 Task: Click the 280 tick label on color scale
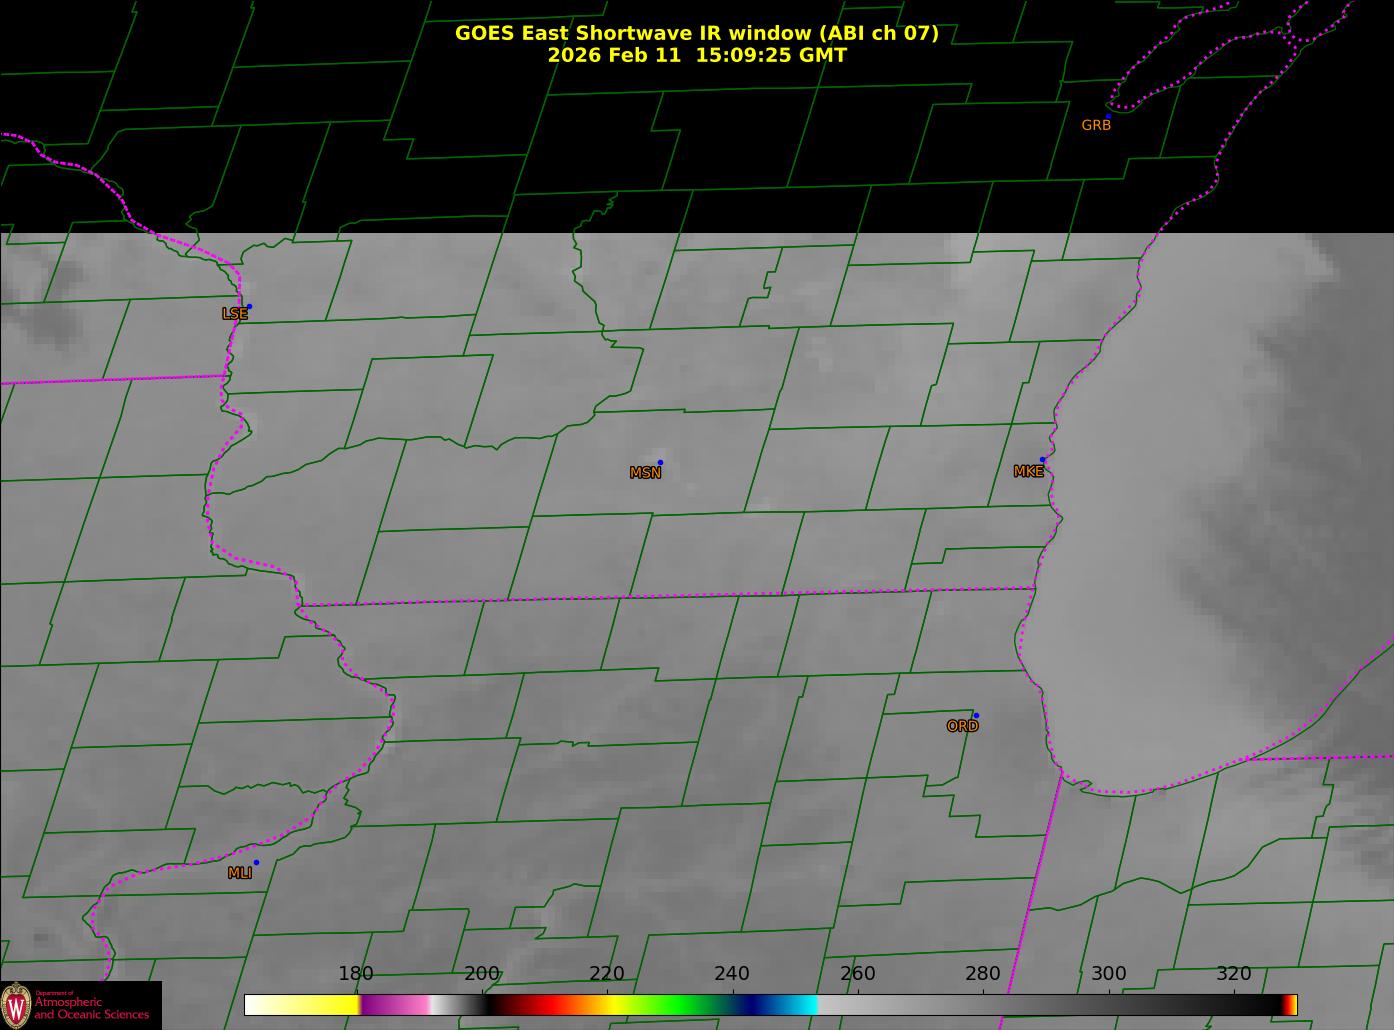click(982, 974)
